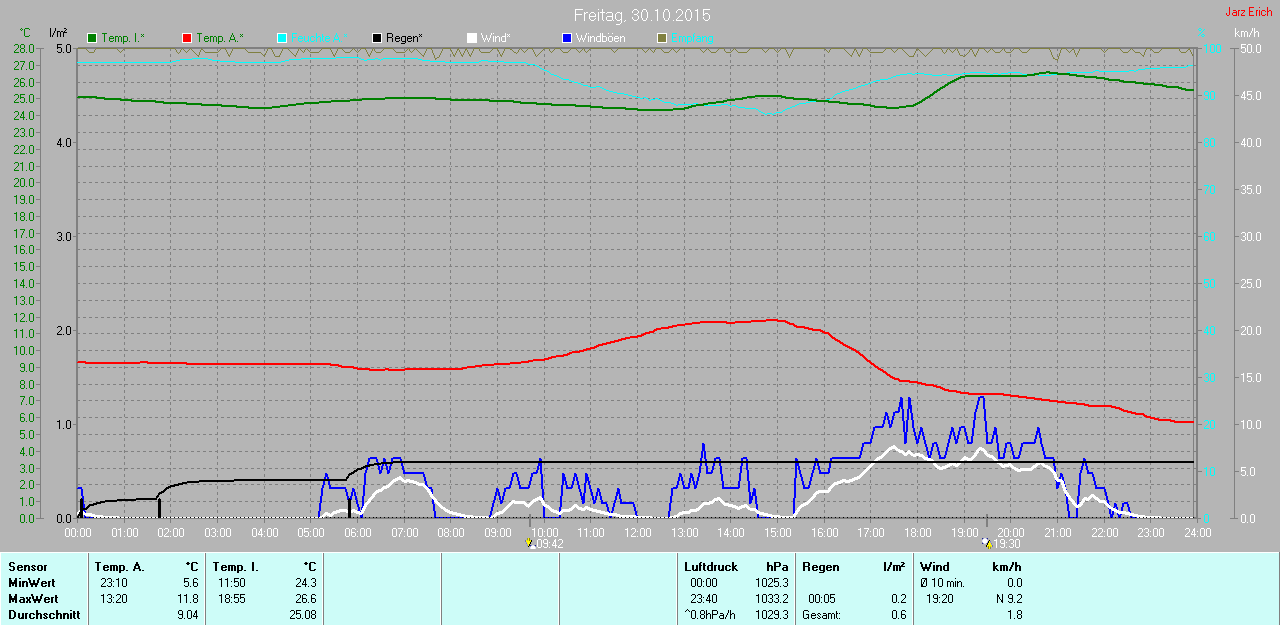Click the green Temp. I. legend swatch
1280x625 pixels.
point(93,38)
